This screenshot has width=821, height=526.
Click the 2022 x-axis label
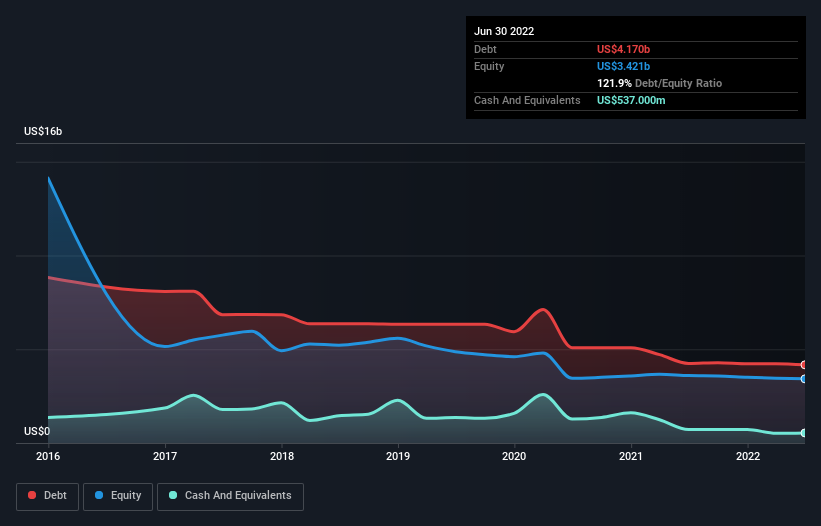748,456
